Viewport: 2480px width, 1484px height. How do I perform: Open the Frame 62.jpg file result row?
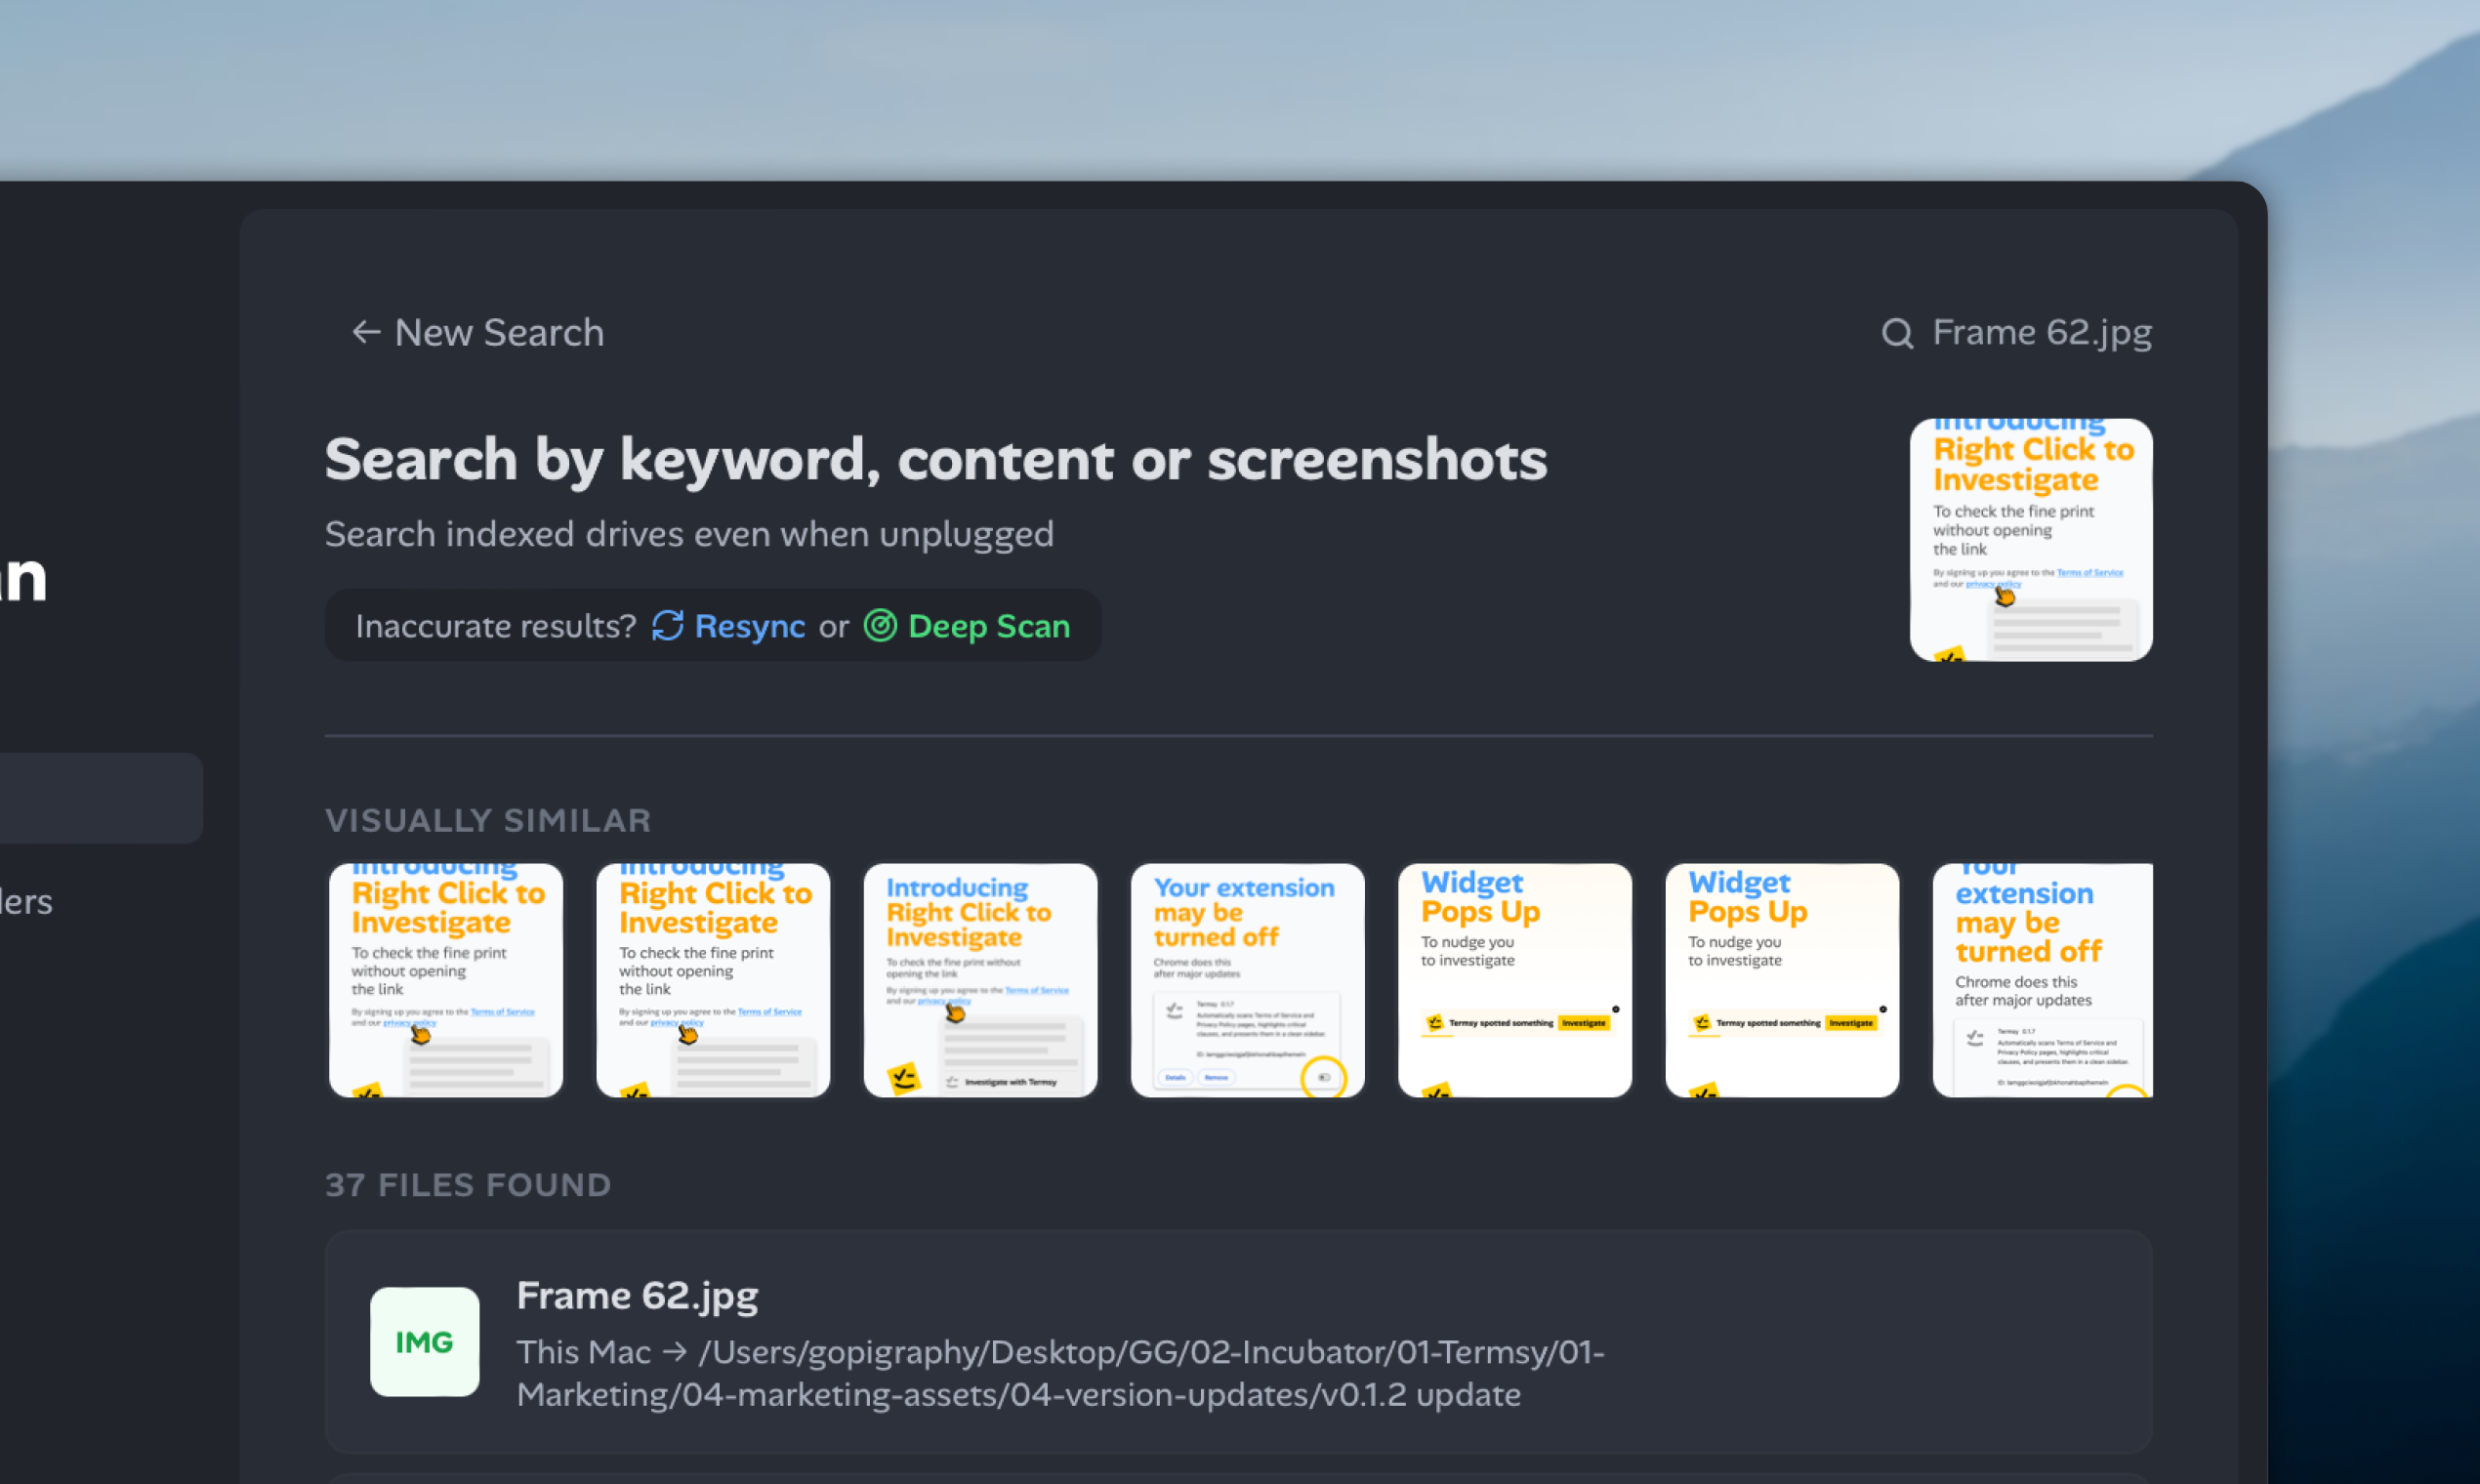click(x=1100, y=1340)
